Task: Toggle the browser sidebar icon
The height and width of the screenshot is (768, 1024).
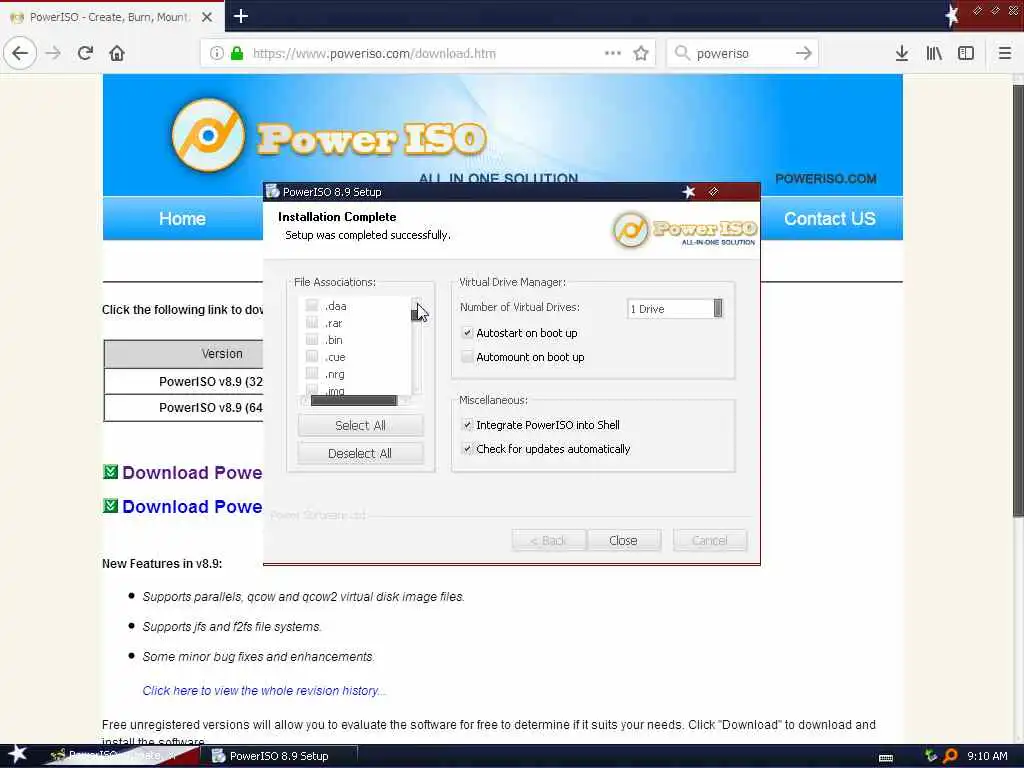Action: click(x=966, y=53)
